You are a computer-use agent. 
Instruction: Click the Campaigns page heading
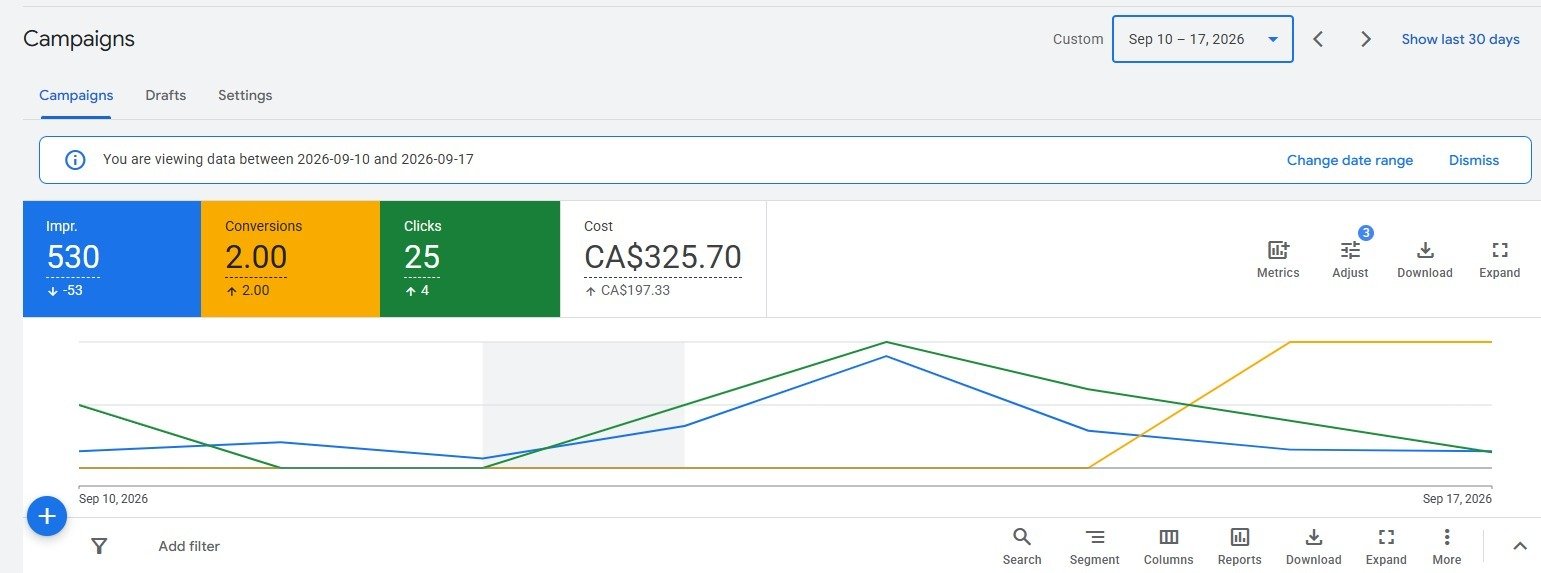79,39
